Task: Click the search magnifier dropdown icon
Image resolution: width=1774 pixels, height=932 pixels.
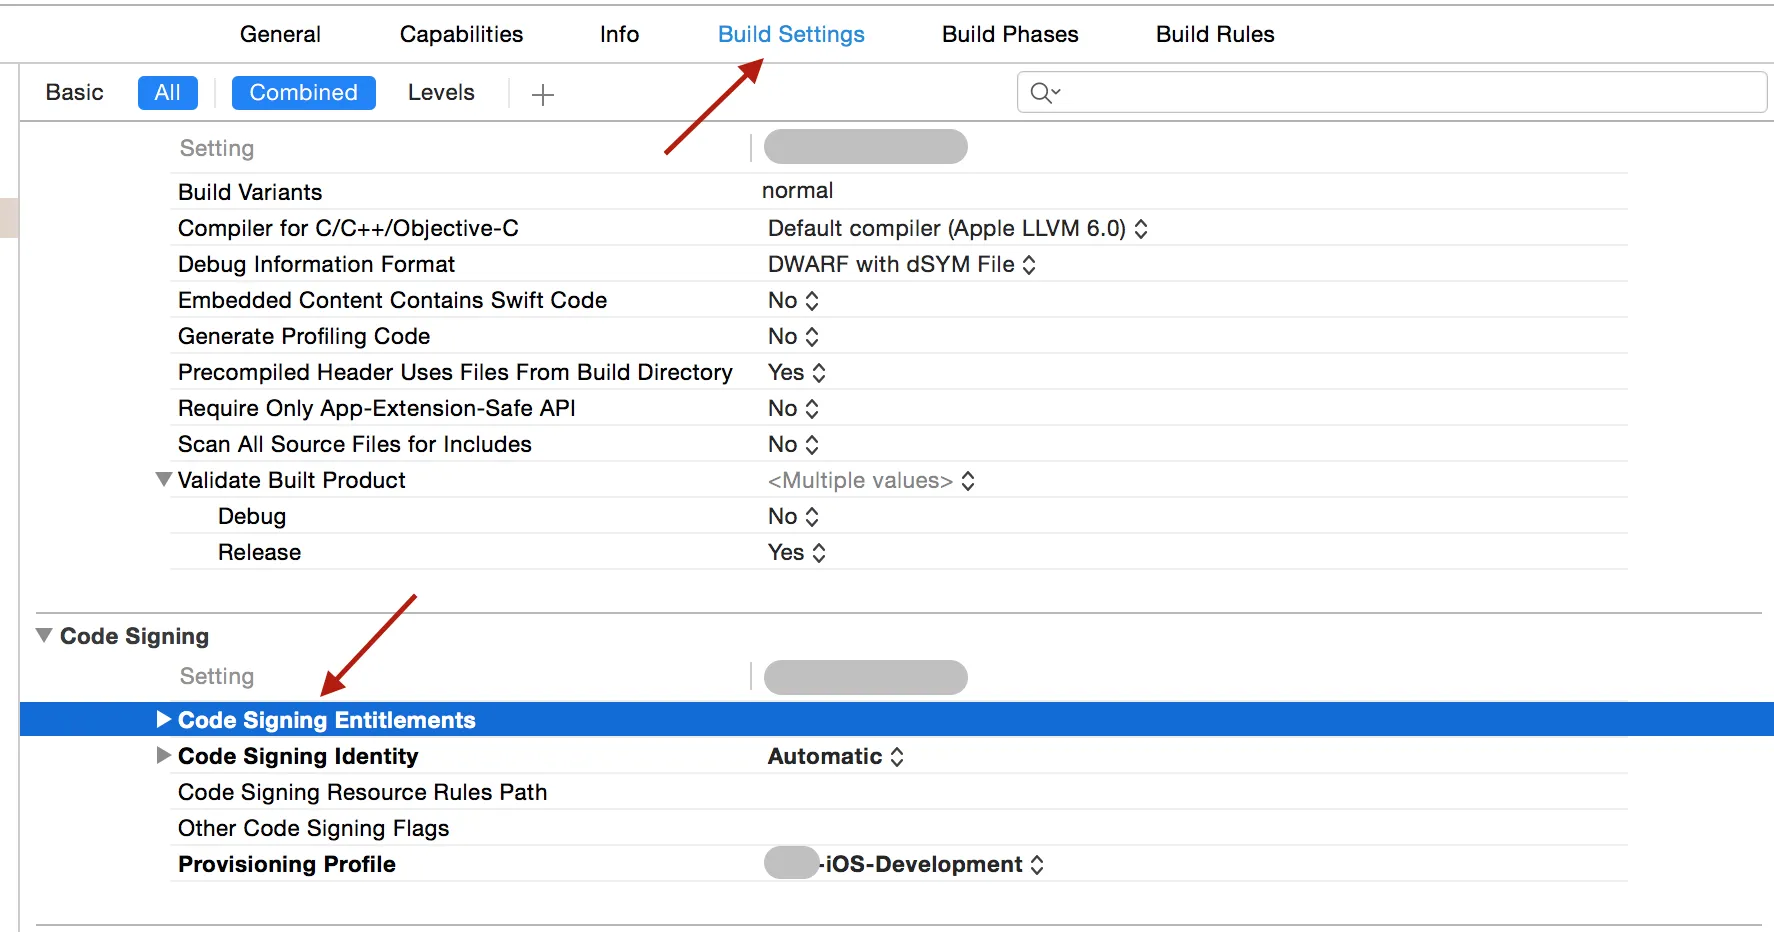Action: point(1045,93)
